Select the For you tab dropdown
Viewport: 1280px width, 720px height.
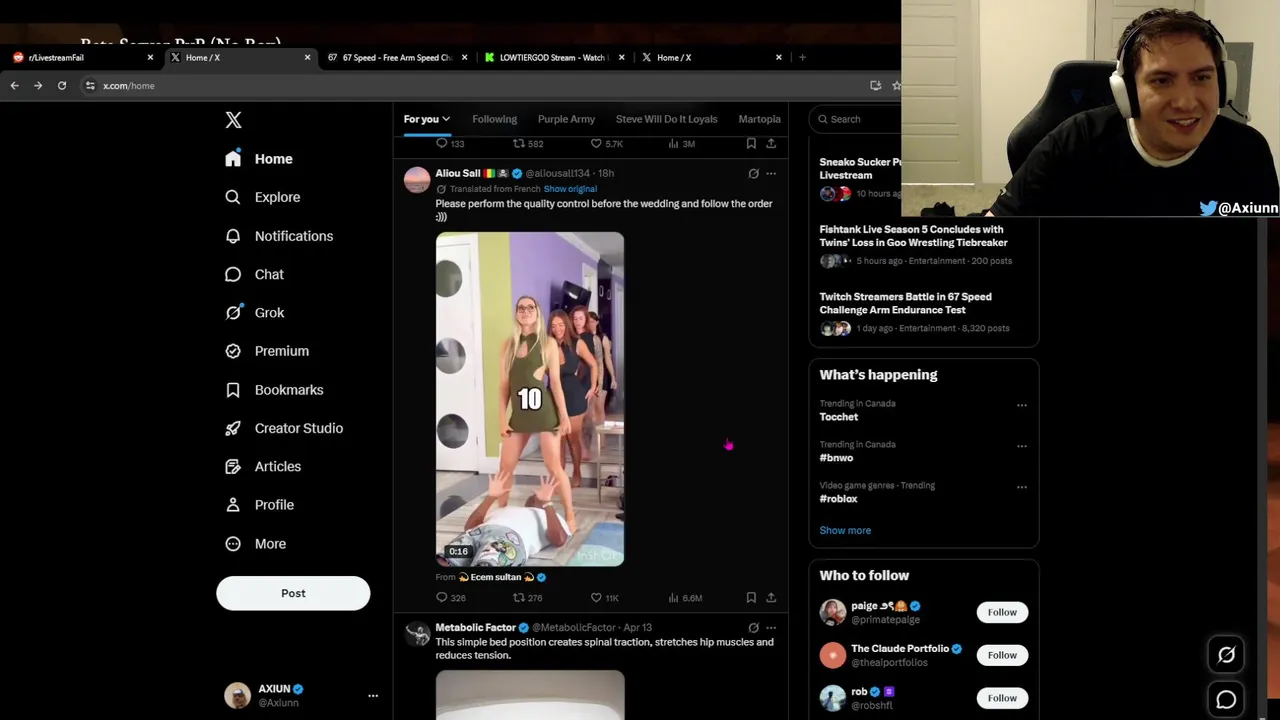pyautogui.click(x=427, y=119)
